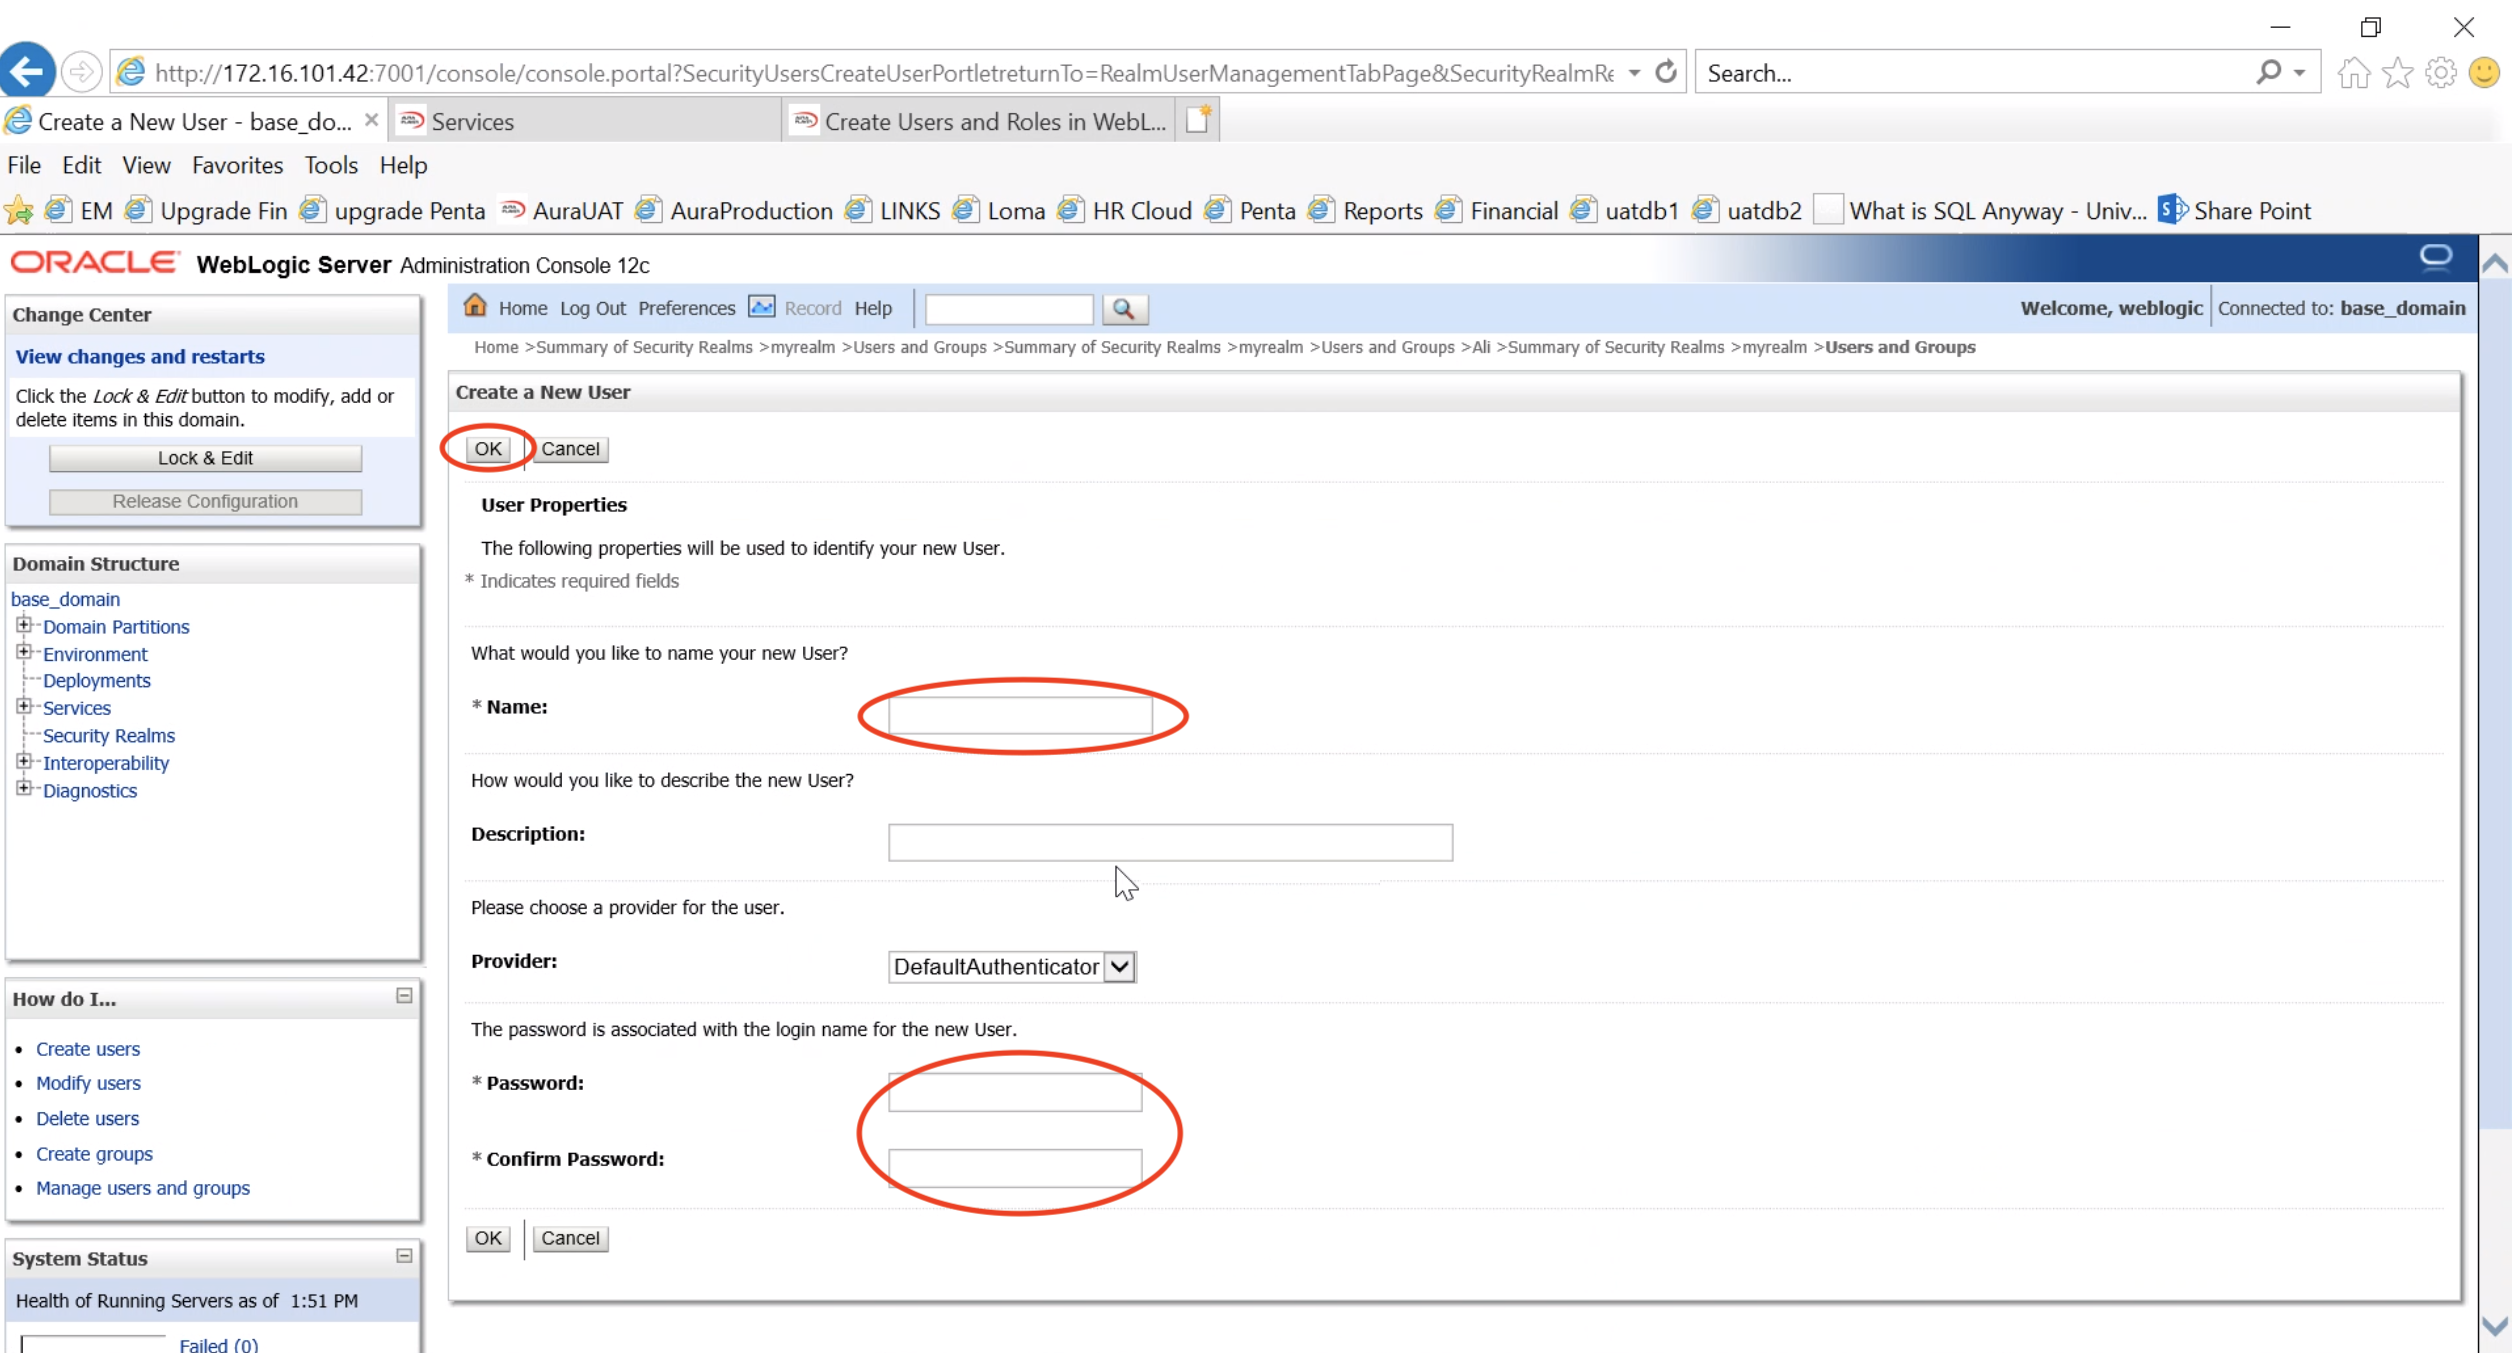Open the AuraUAT bookmark
This screenshot has height=1353, width=2512.
[562, 211]
